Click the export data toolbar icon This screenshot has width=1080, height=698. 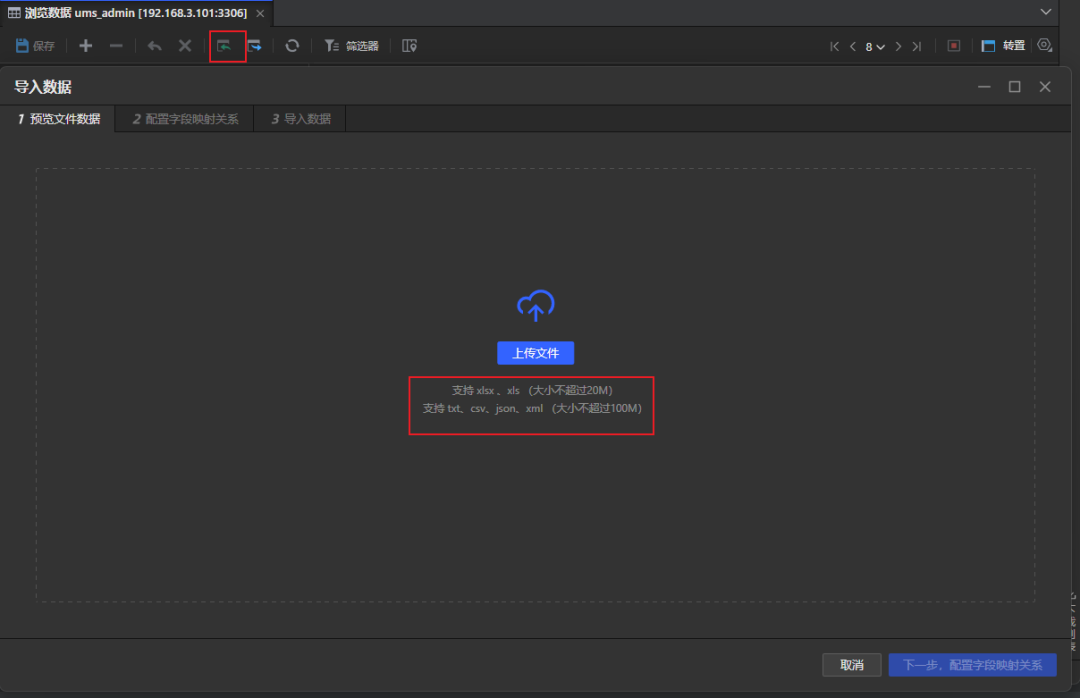(x=255, y=46)
